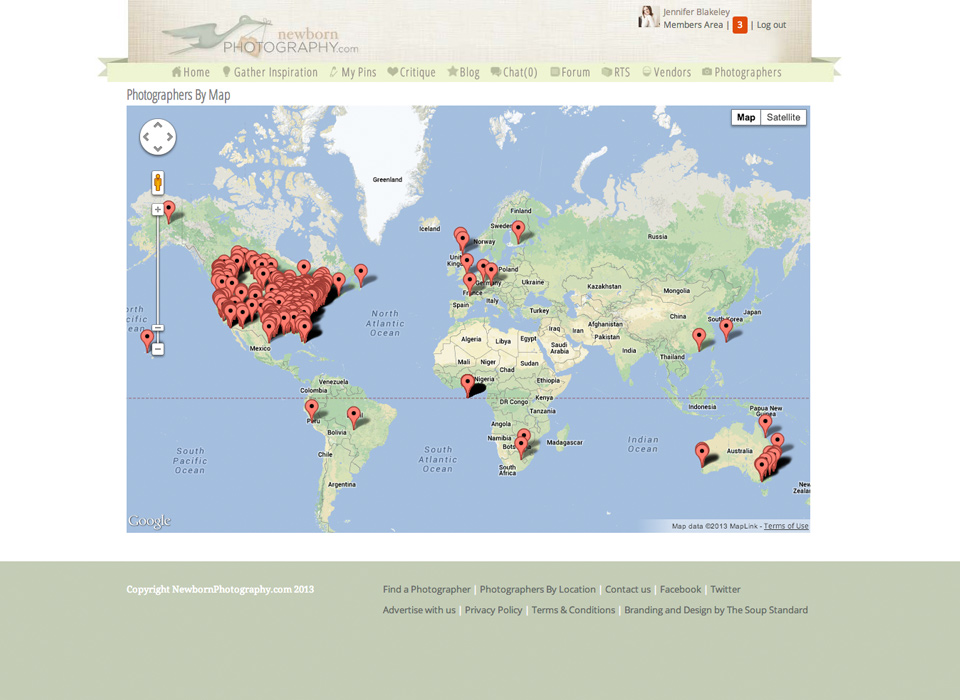Screen dimensions: 960x700
Task: Open the Vendors page
Action: click(x=667, y=72)
